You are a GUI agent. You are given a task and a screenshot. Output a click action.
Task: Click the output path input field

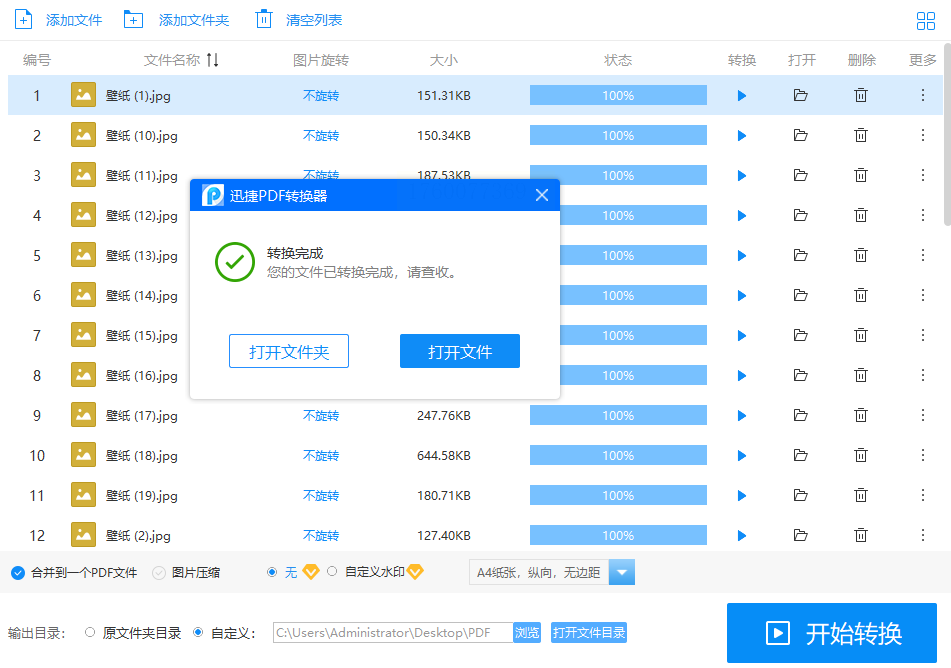(392, 632)
